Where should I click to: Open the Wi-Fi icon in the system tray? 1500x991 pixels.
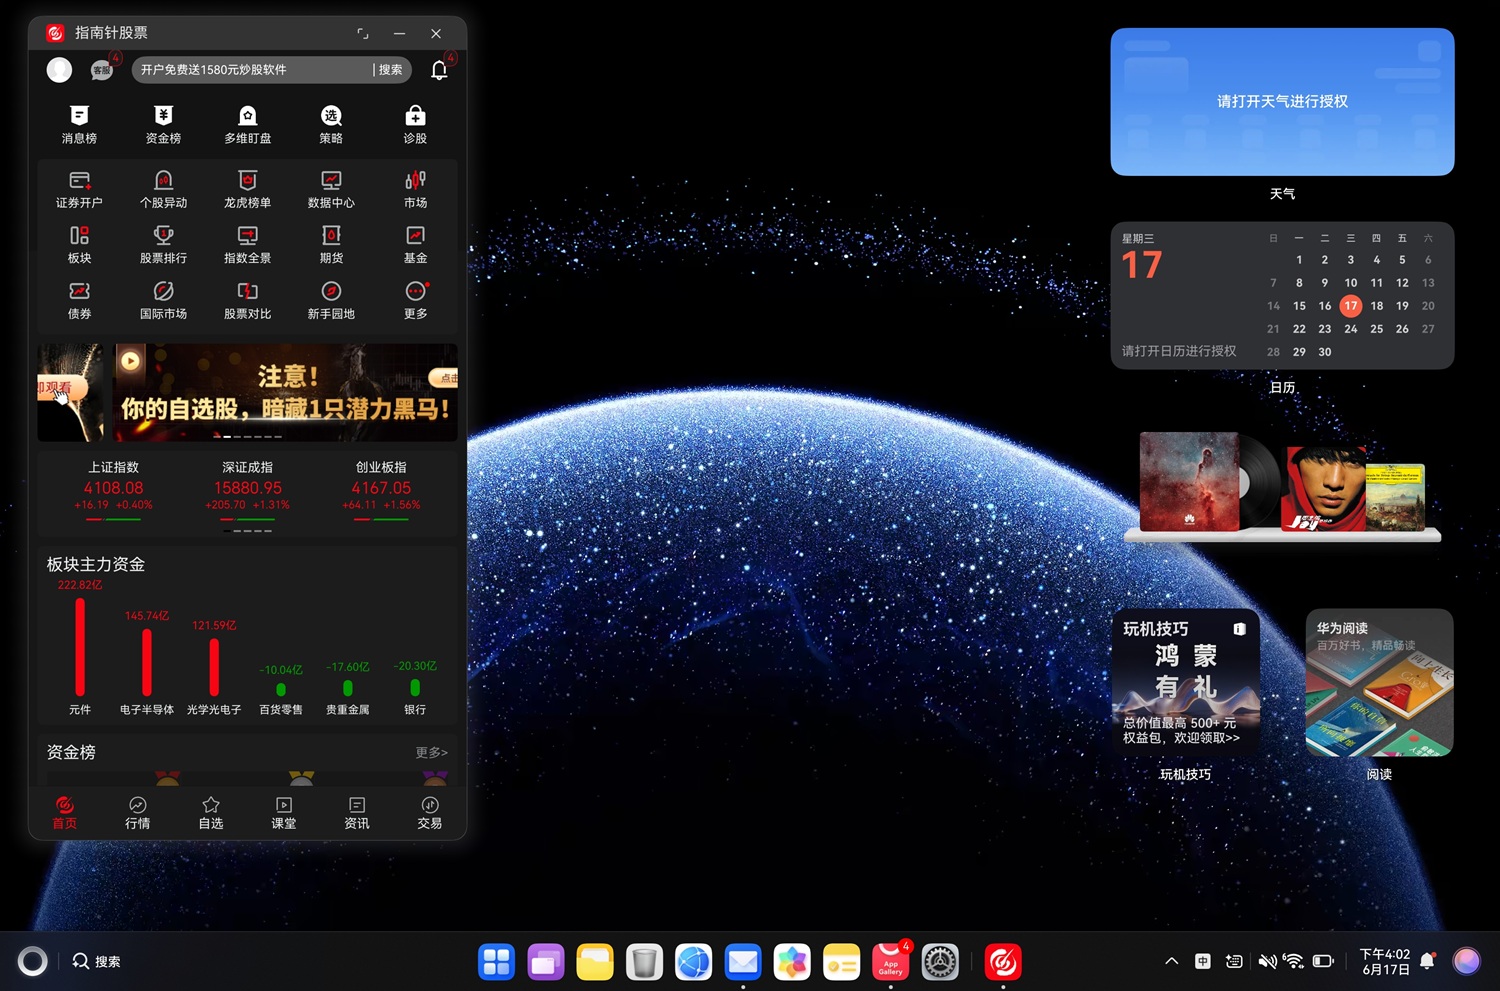pos(1294,962)
